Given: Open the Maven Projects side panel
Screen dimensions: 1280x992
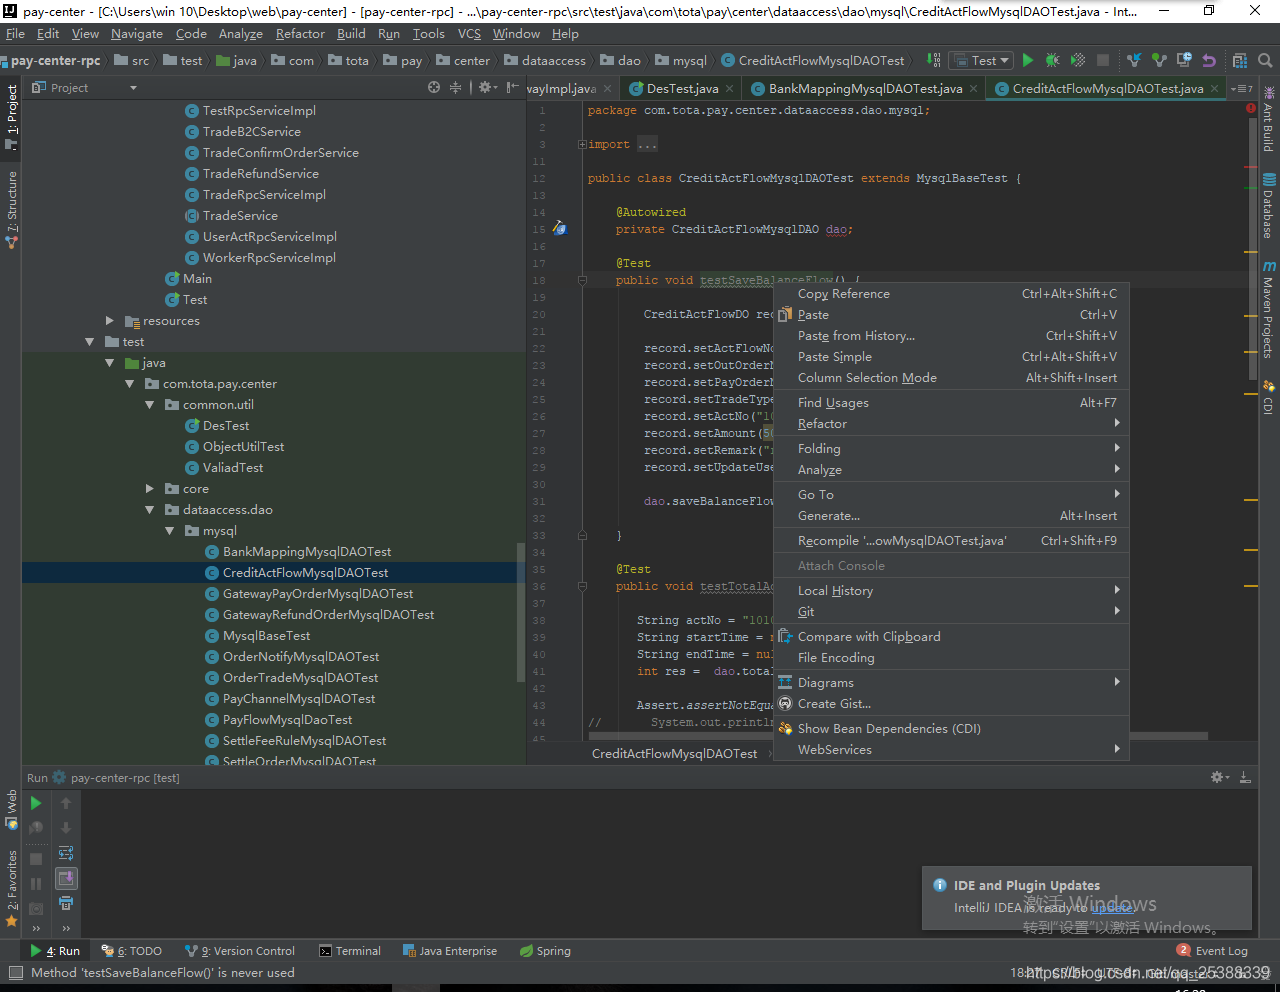Looking at the screenshot, I should [1268, 310].
